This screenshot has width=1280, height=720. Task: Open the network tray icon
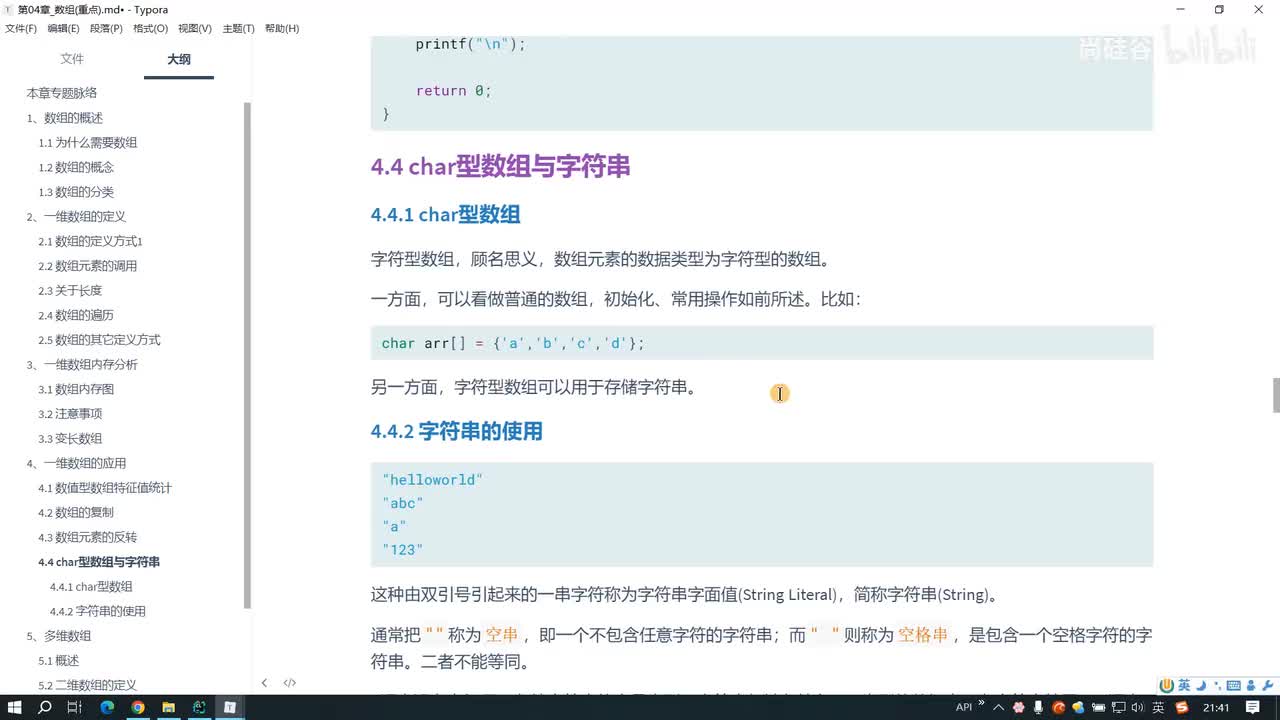pos(1119,707)
